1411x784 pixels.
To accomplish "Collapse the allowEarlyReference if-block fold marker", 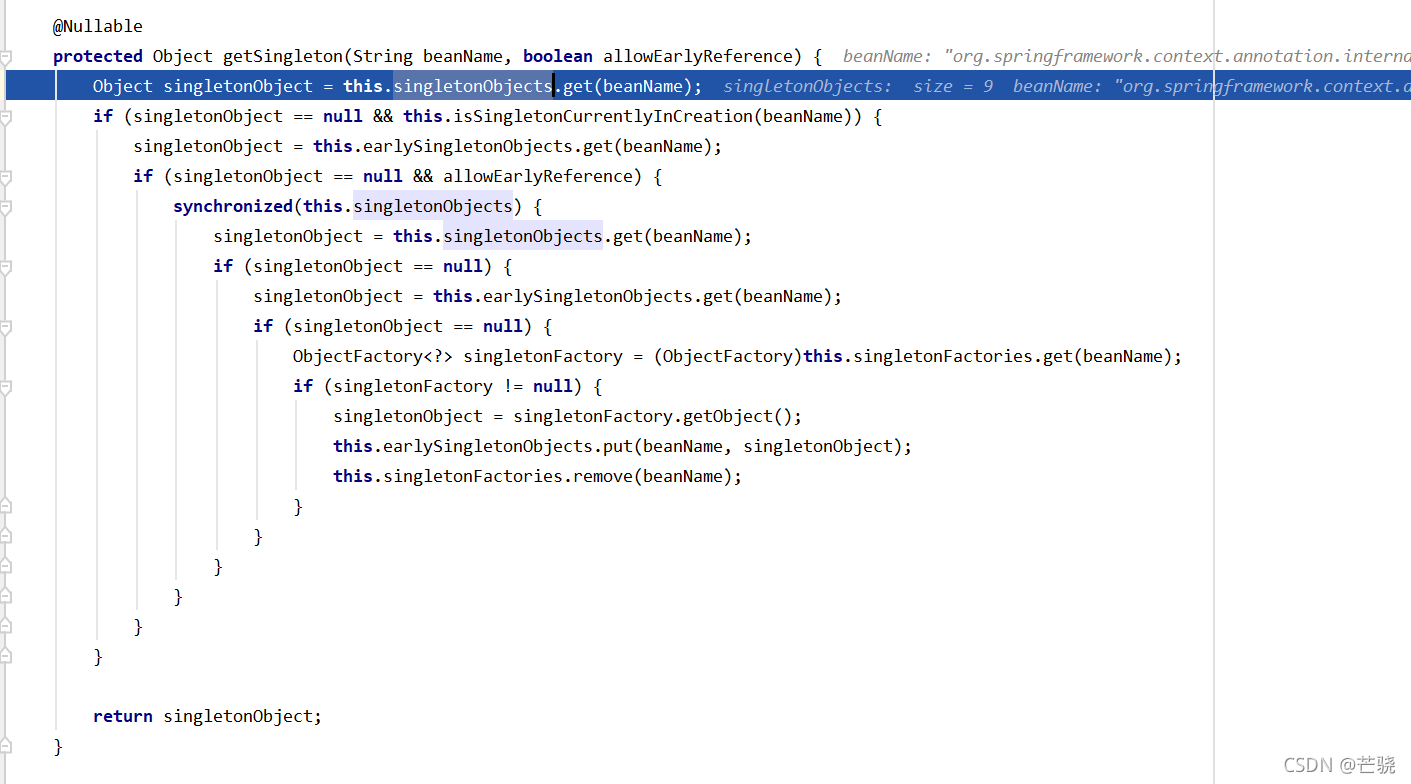I will (x=5, y=177).
